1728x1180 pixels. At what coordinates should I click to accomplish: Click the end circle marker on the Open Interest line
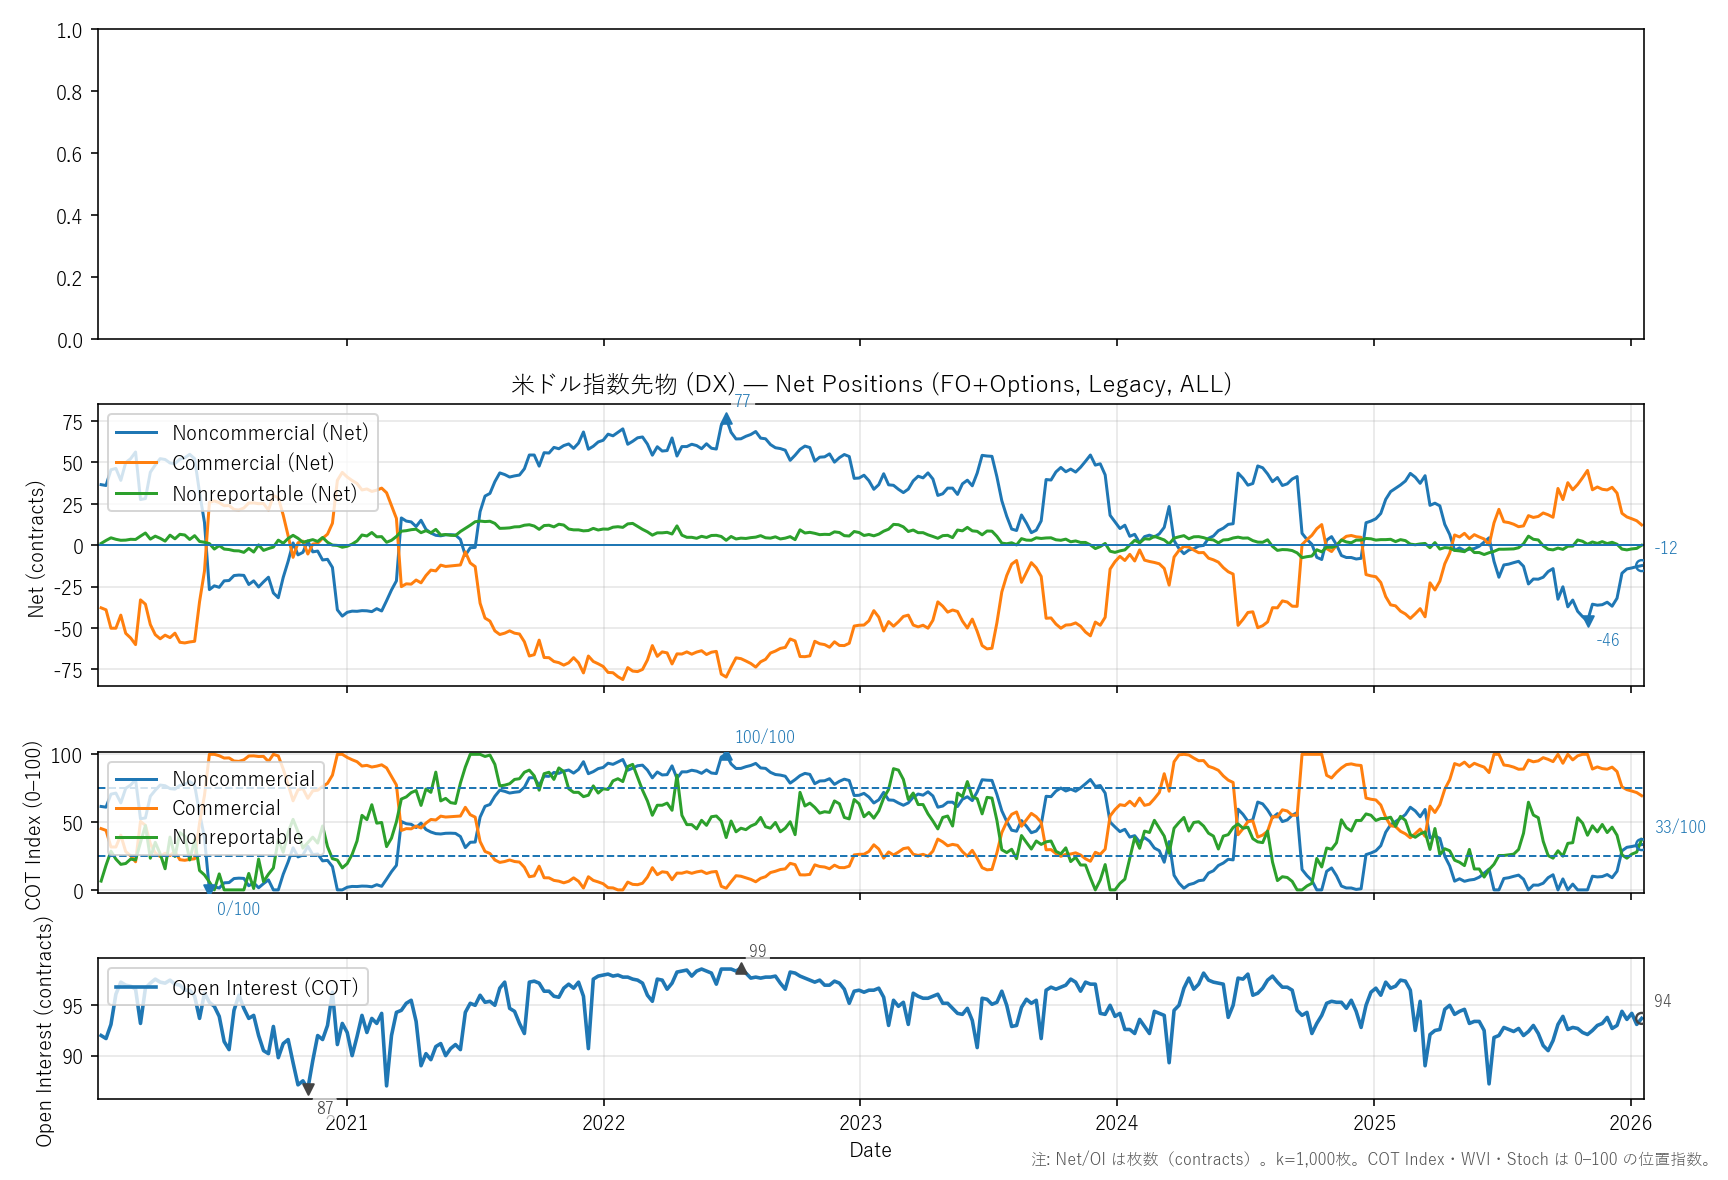(x=1641, y=1018)
